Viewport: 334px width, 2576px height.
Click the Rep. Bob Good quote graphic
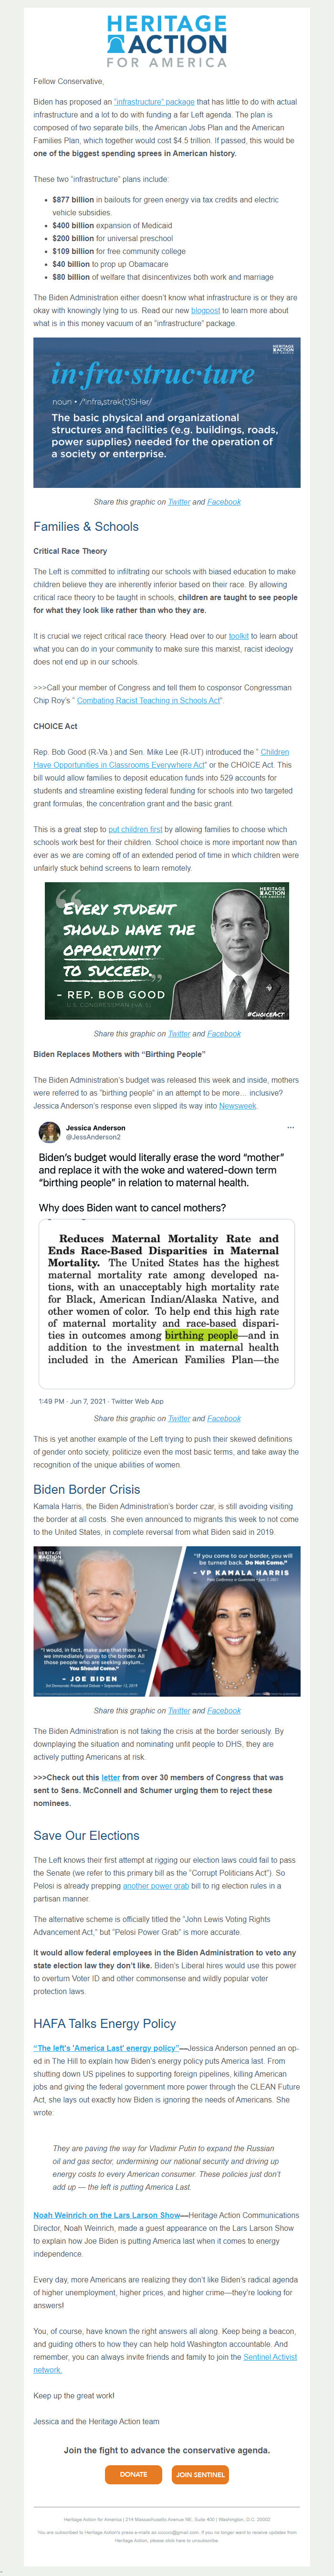[x=167, y=951]
